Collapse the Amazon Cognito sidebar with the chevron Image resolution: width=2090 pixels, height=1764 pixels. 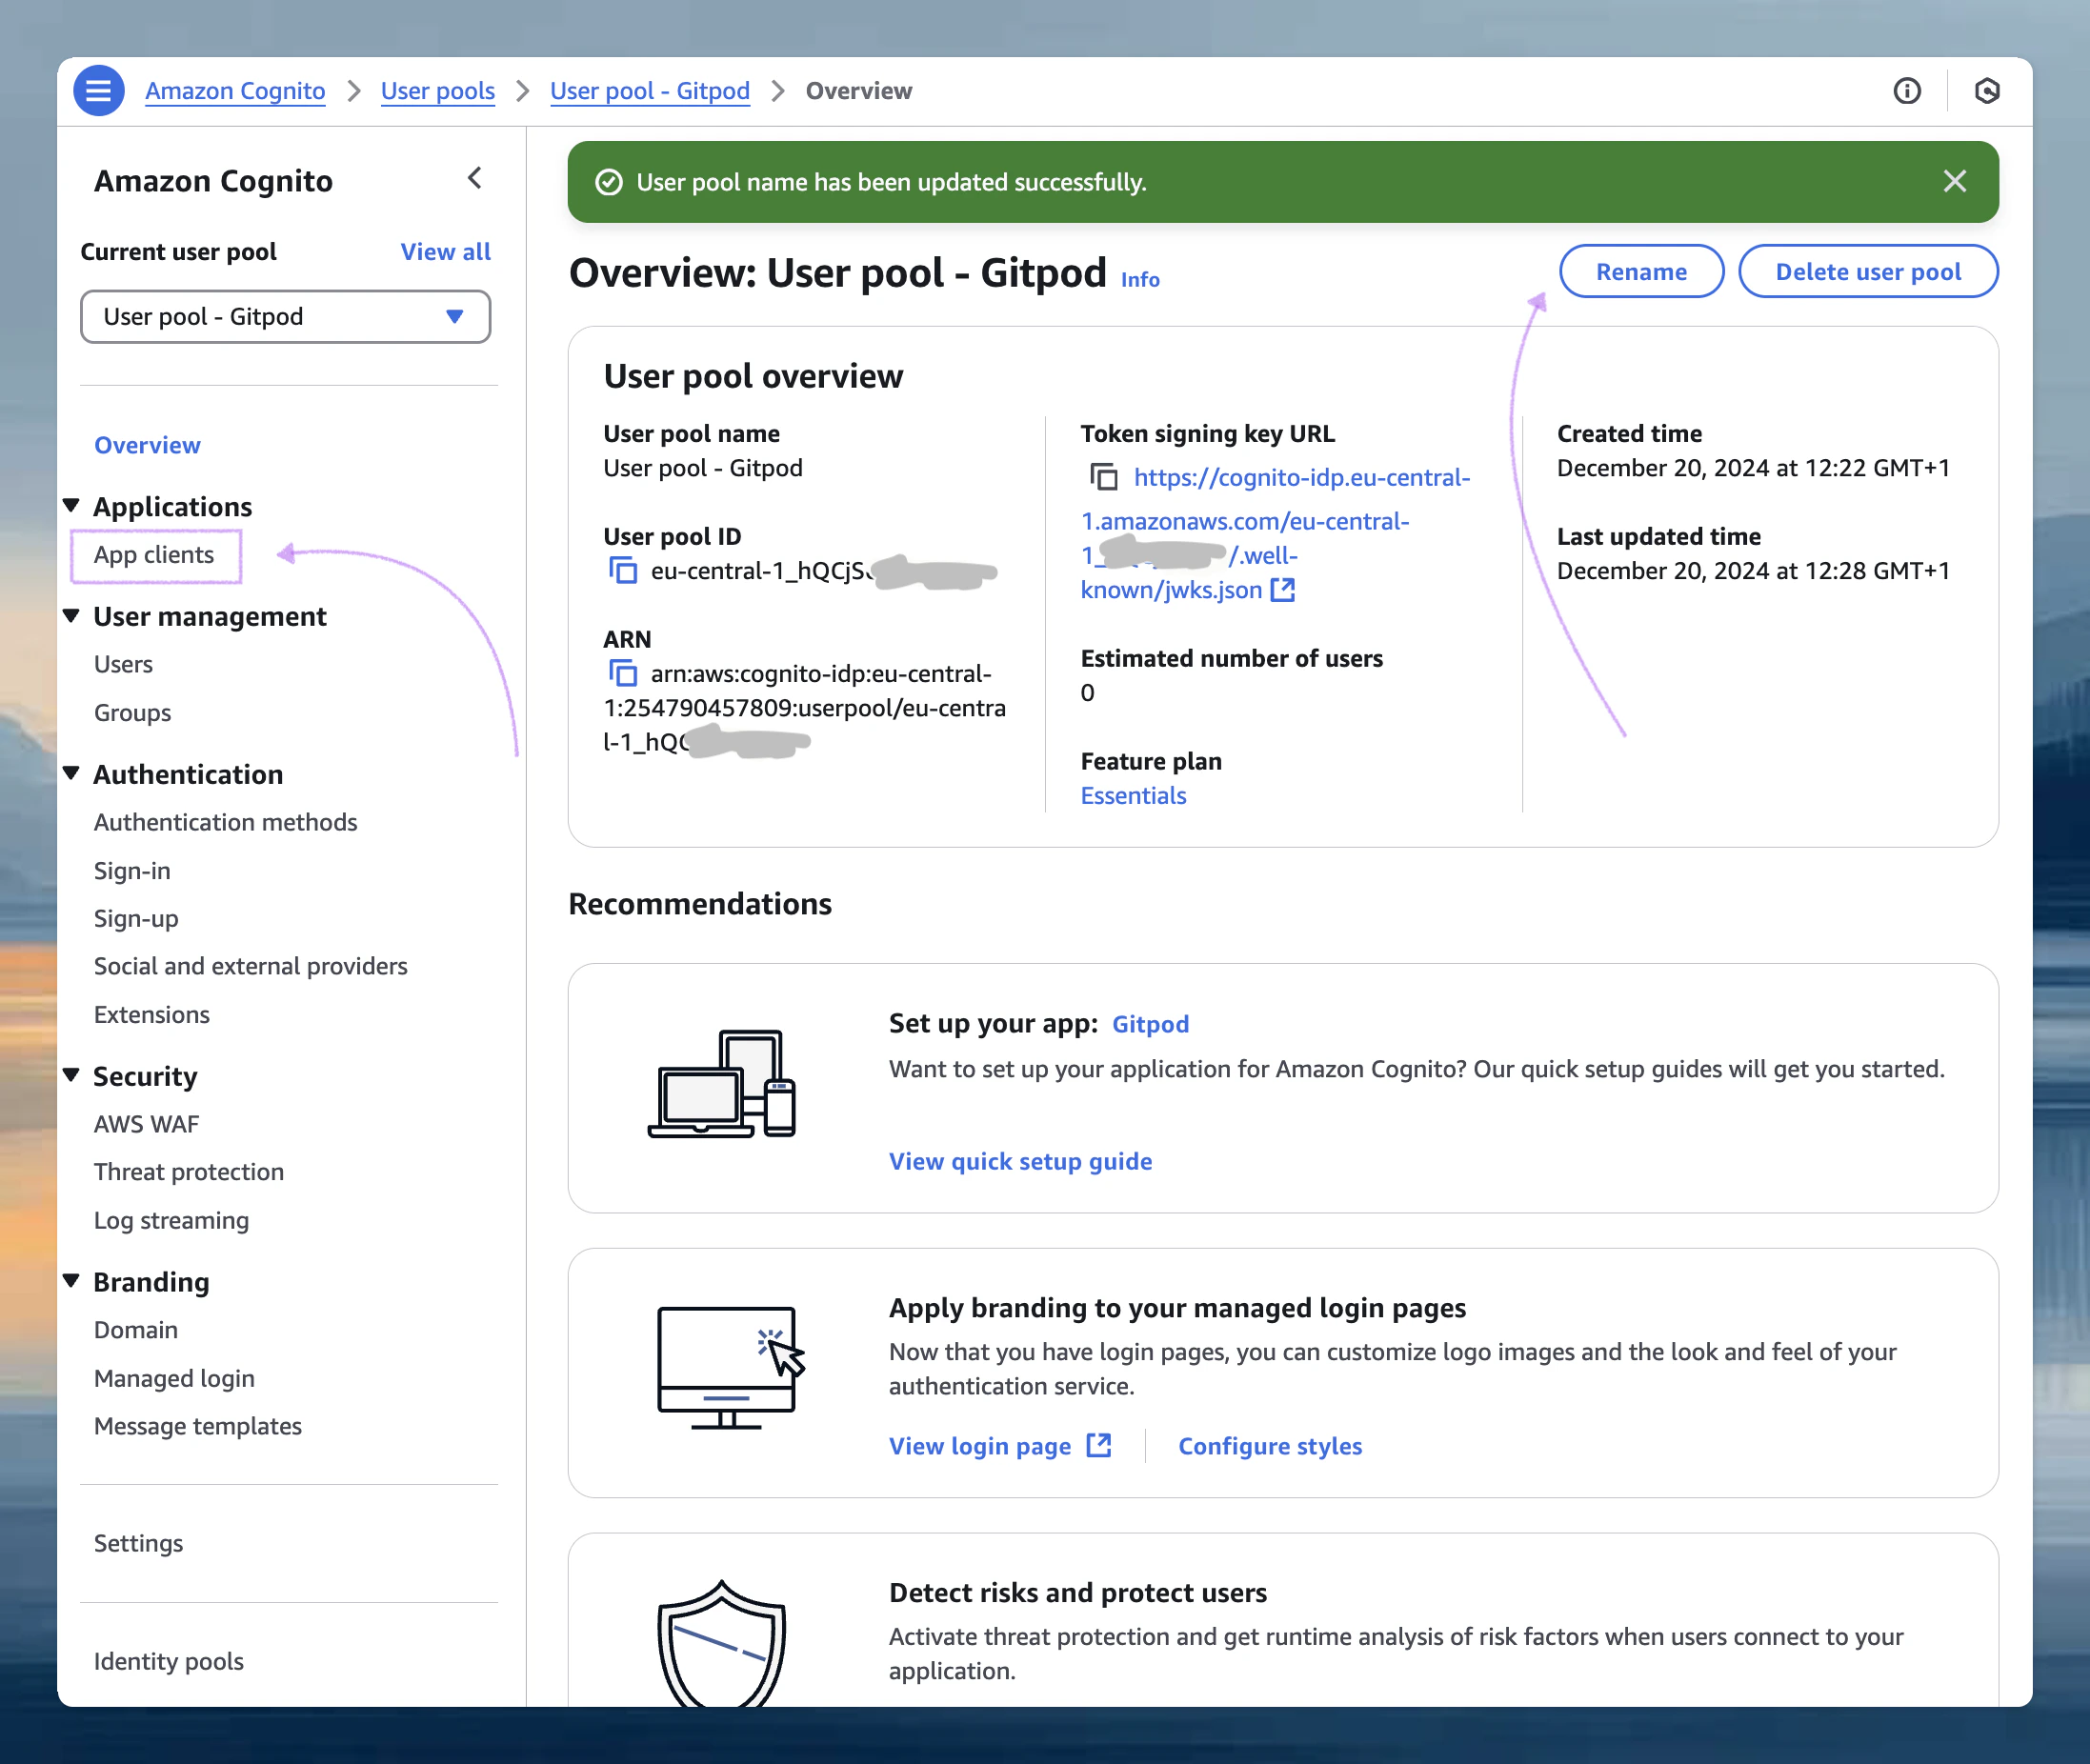coord(475,179)
